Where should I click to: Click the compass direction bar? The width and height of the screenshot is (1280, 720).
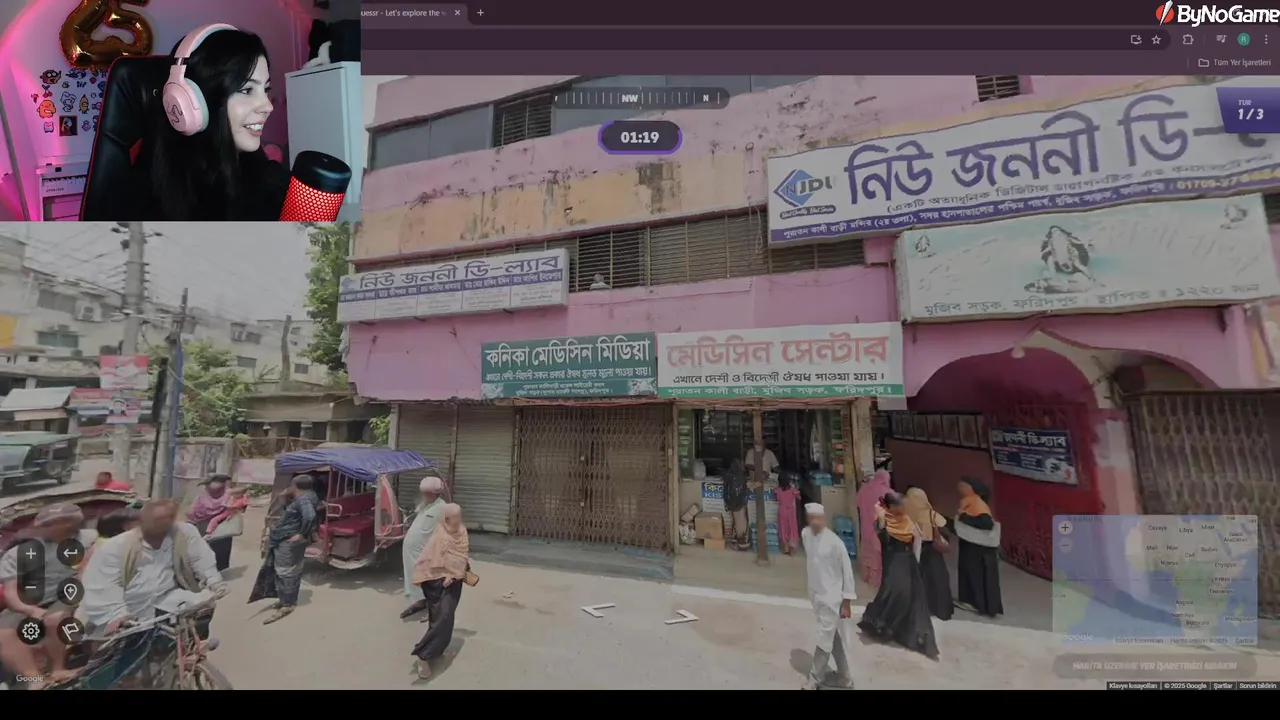[640, 98]
